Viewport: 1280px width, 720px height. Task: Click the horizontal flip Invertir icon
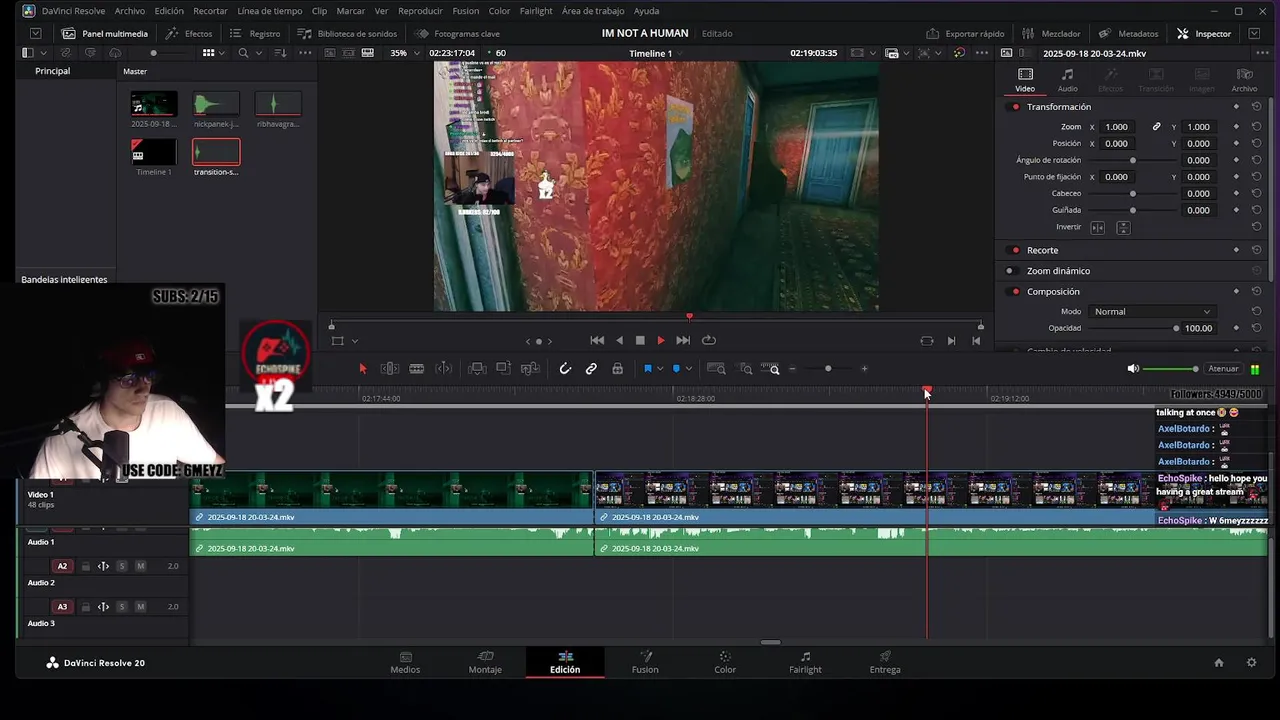tap(1097, 228)
